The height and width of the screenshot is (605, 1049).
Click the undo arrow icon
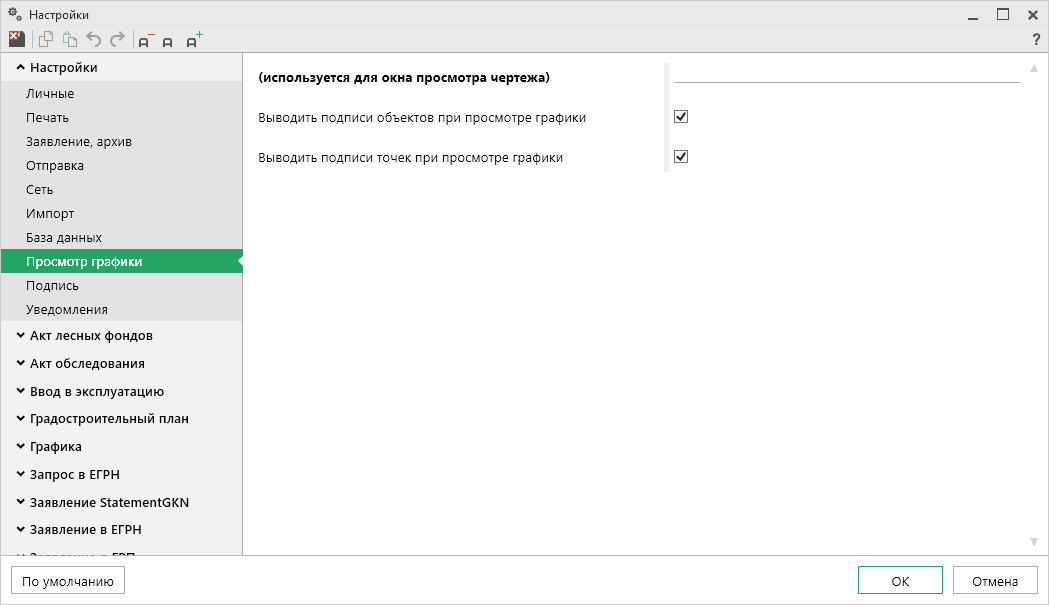click(94, 40)
